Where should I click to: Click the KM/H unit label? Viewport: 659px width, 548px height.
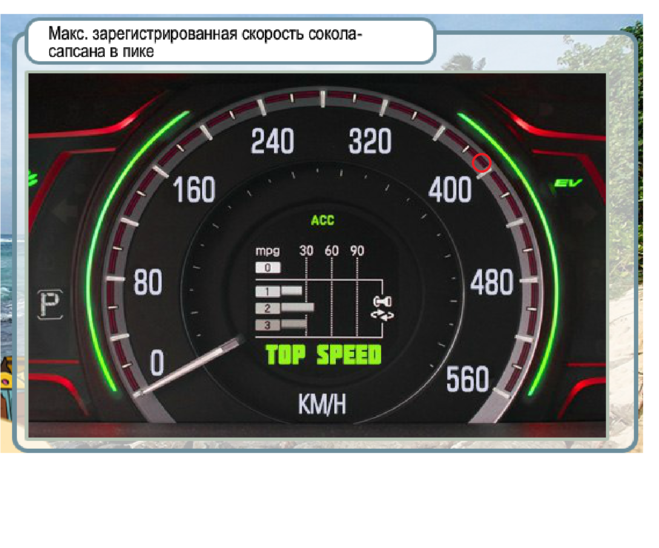point(323,406)
